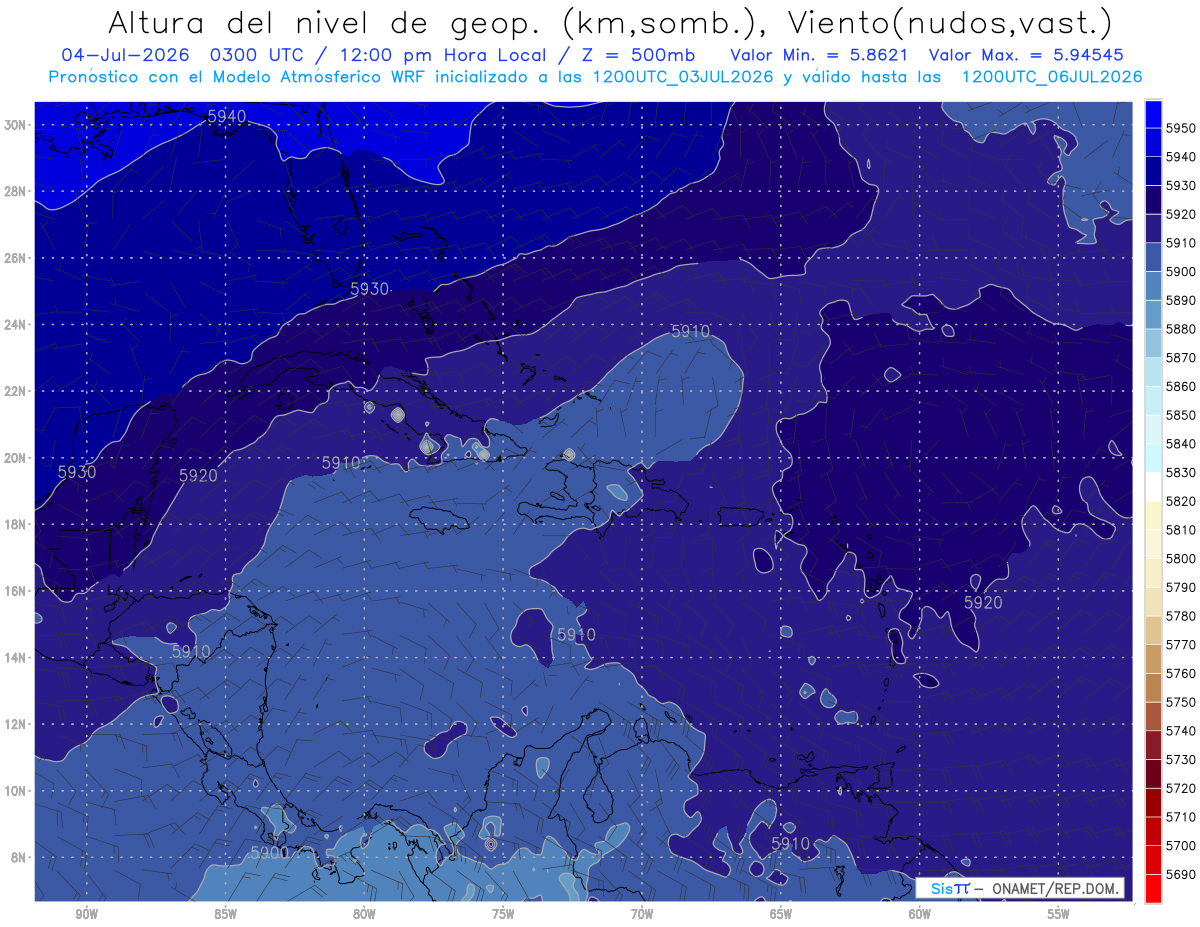Image resolution: width=1200 pixels, height=927 pixels.
Task: Click the "60W" longitude axis label
Action: [920, 914]
